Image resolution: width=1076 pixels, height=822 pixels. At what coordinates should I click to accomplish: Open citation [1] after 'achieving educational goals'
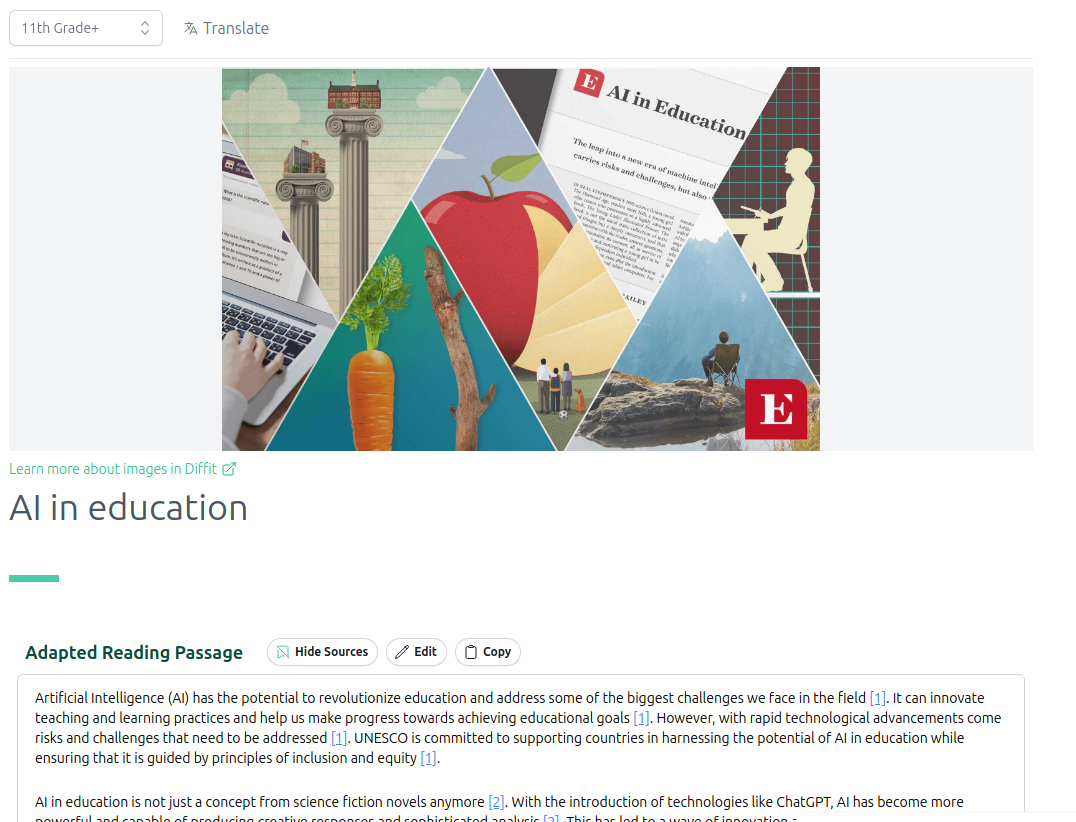[641, 718]
